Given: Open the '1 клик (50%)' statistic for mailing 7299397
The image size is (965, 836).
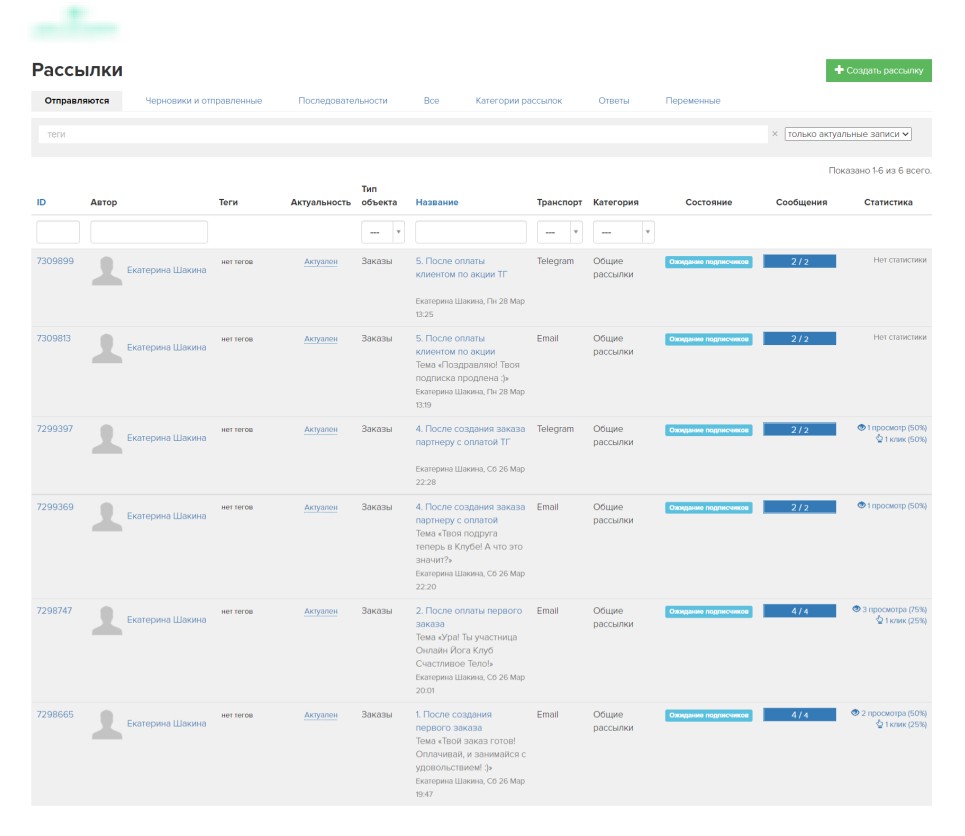Looking at the screenshot, I should (x=900, y=439).
